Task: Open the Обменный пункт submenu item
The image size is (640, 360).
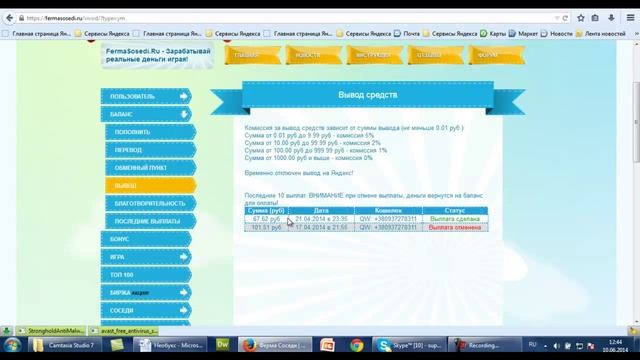Action: tap(151, 168)
